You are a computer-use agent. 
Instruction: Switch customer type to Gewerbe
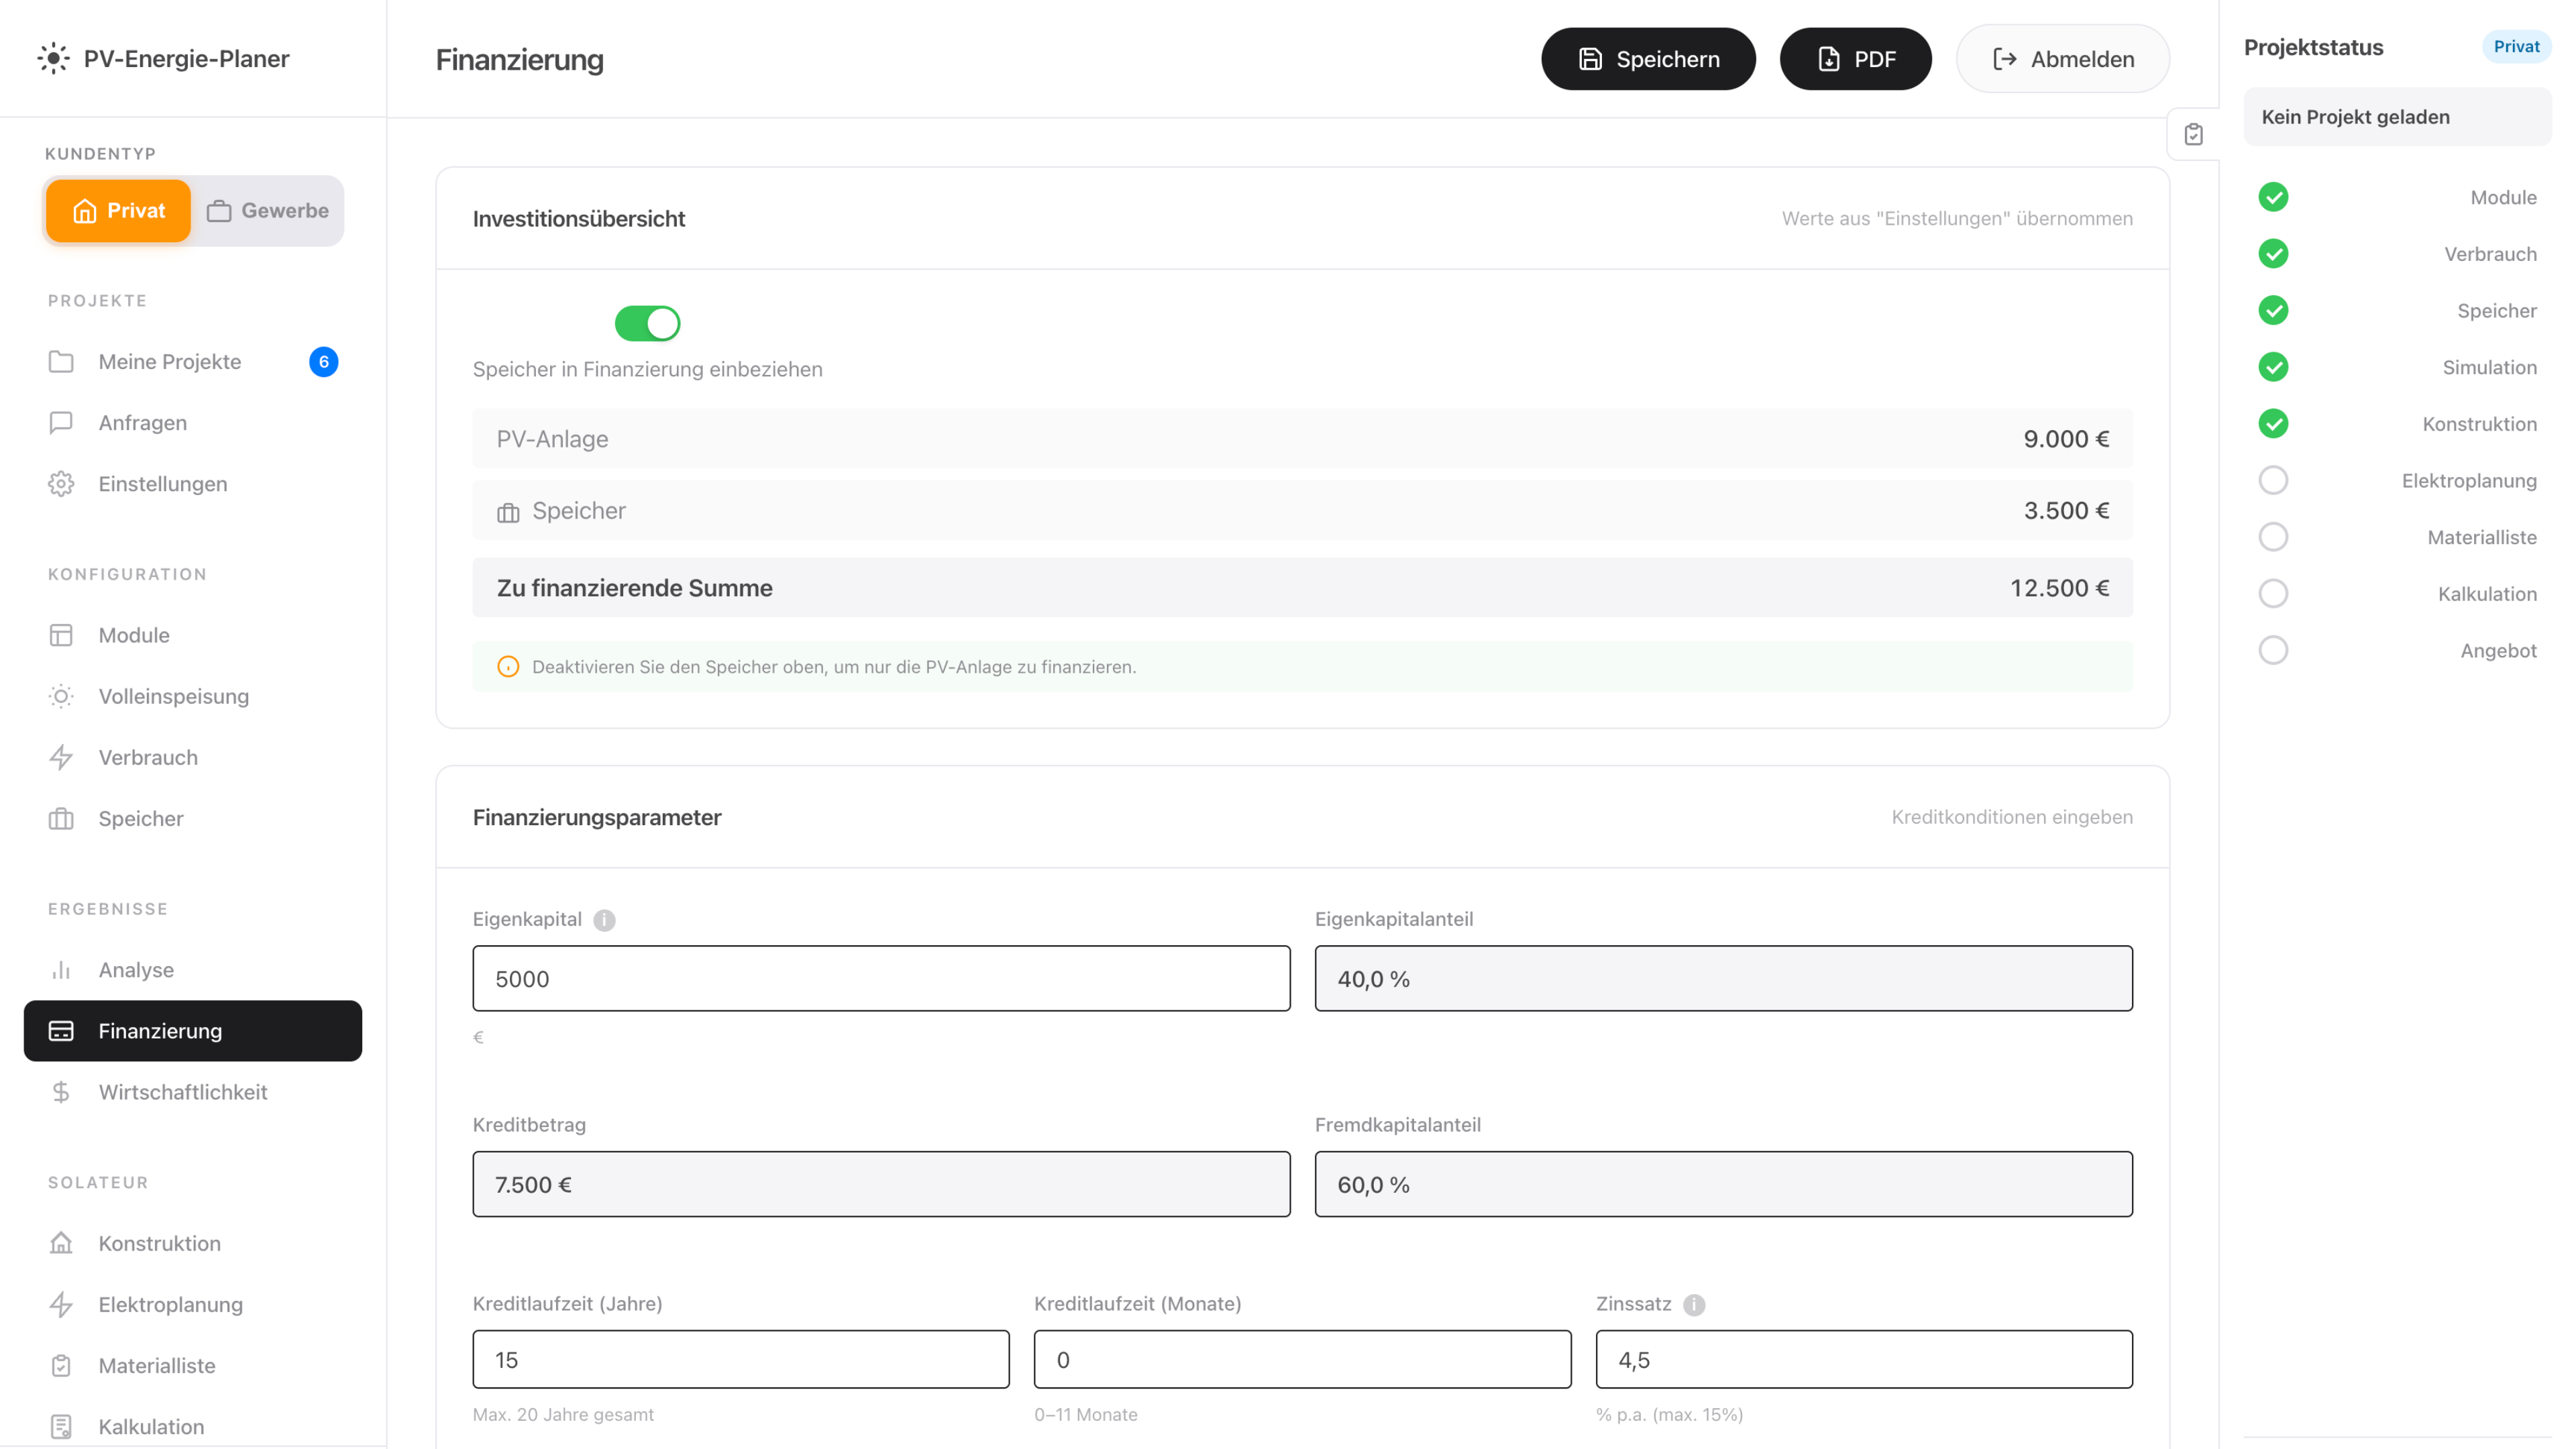coord(268,211)
